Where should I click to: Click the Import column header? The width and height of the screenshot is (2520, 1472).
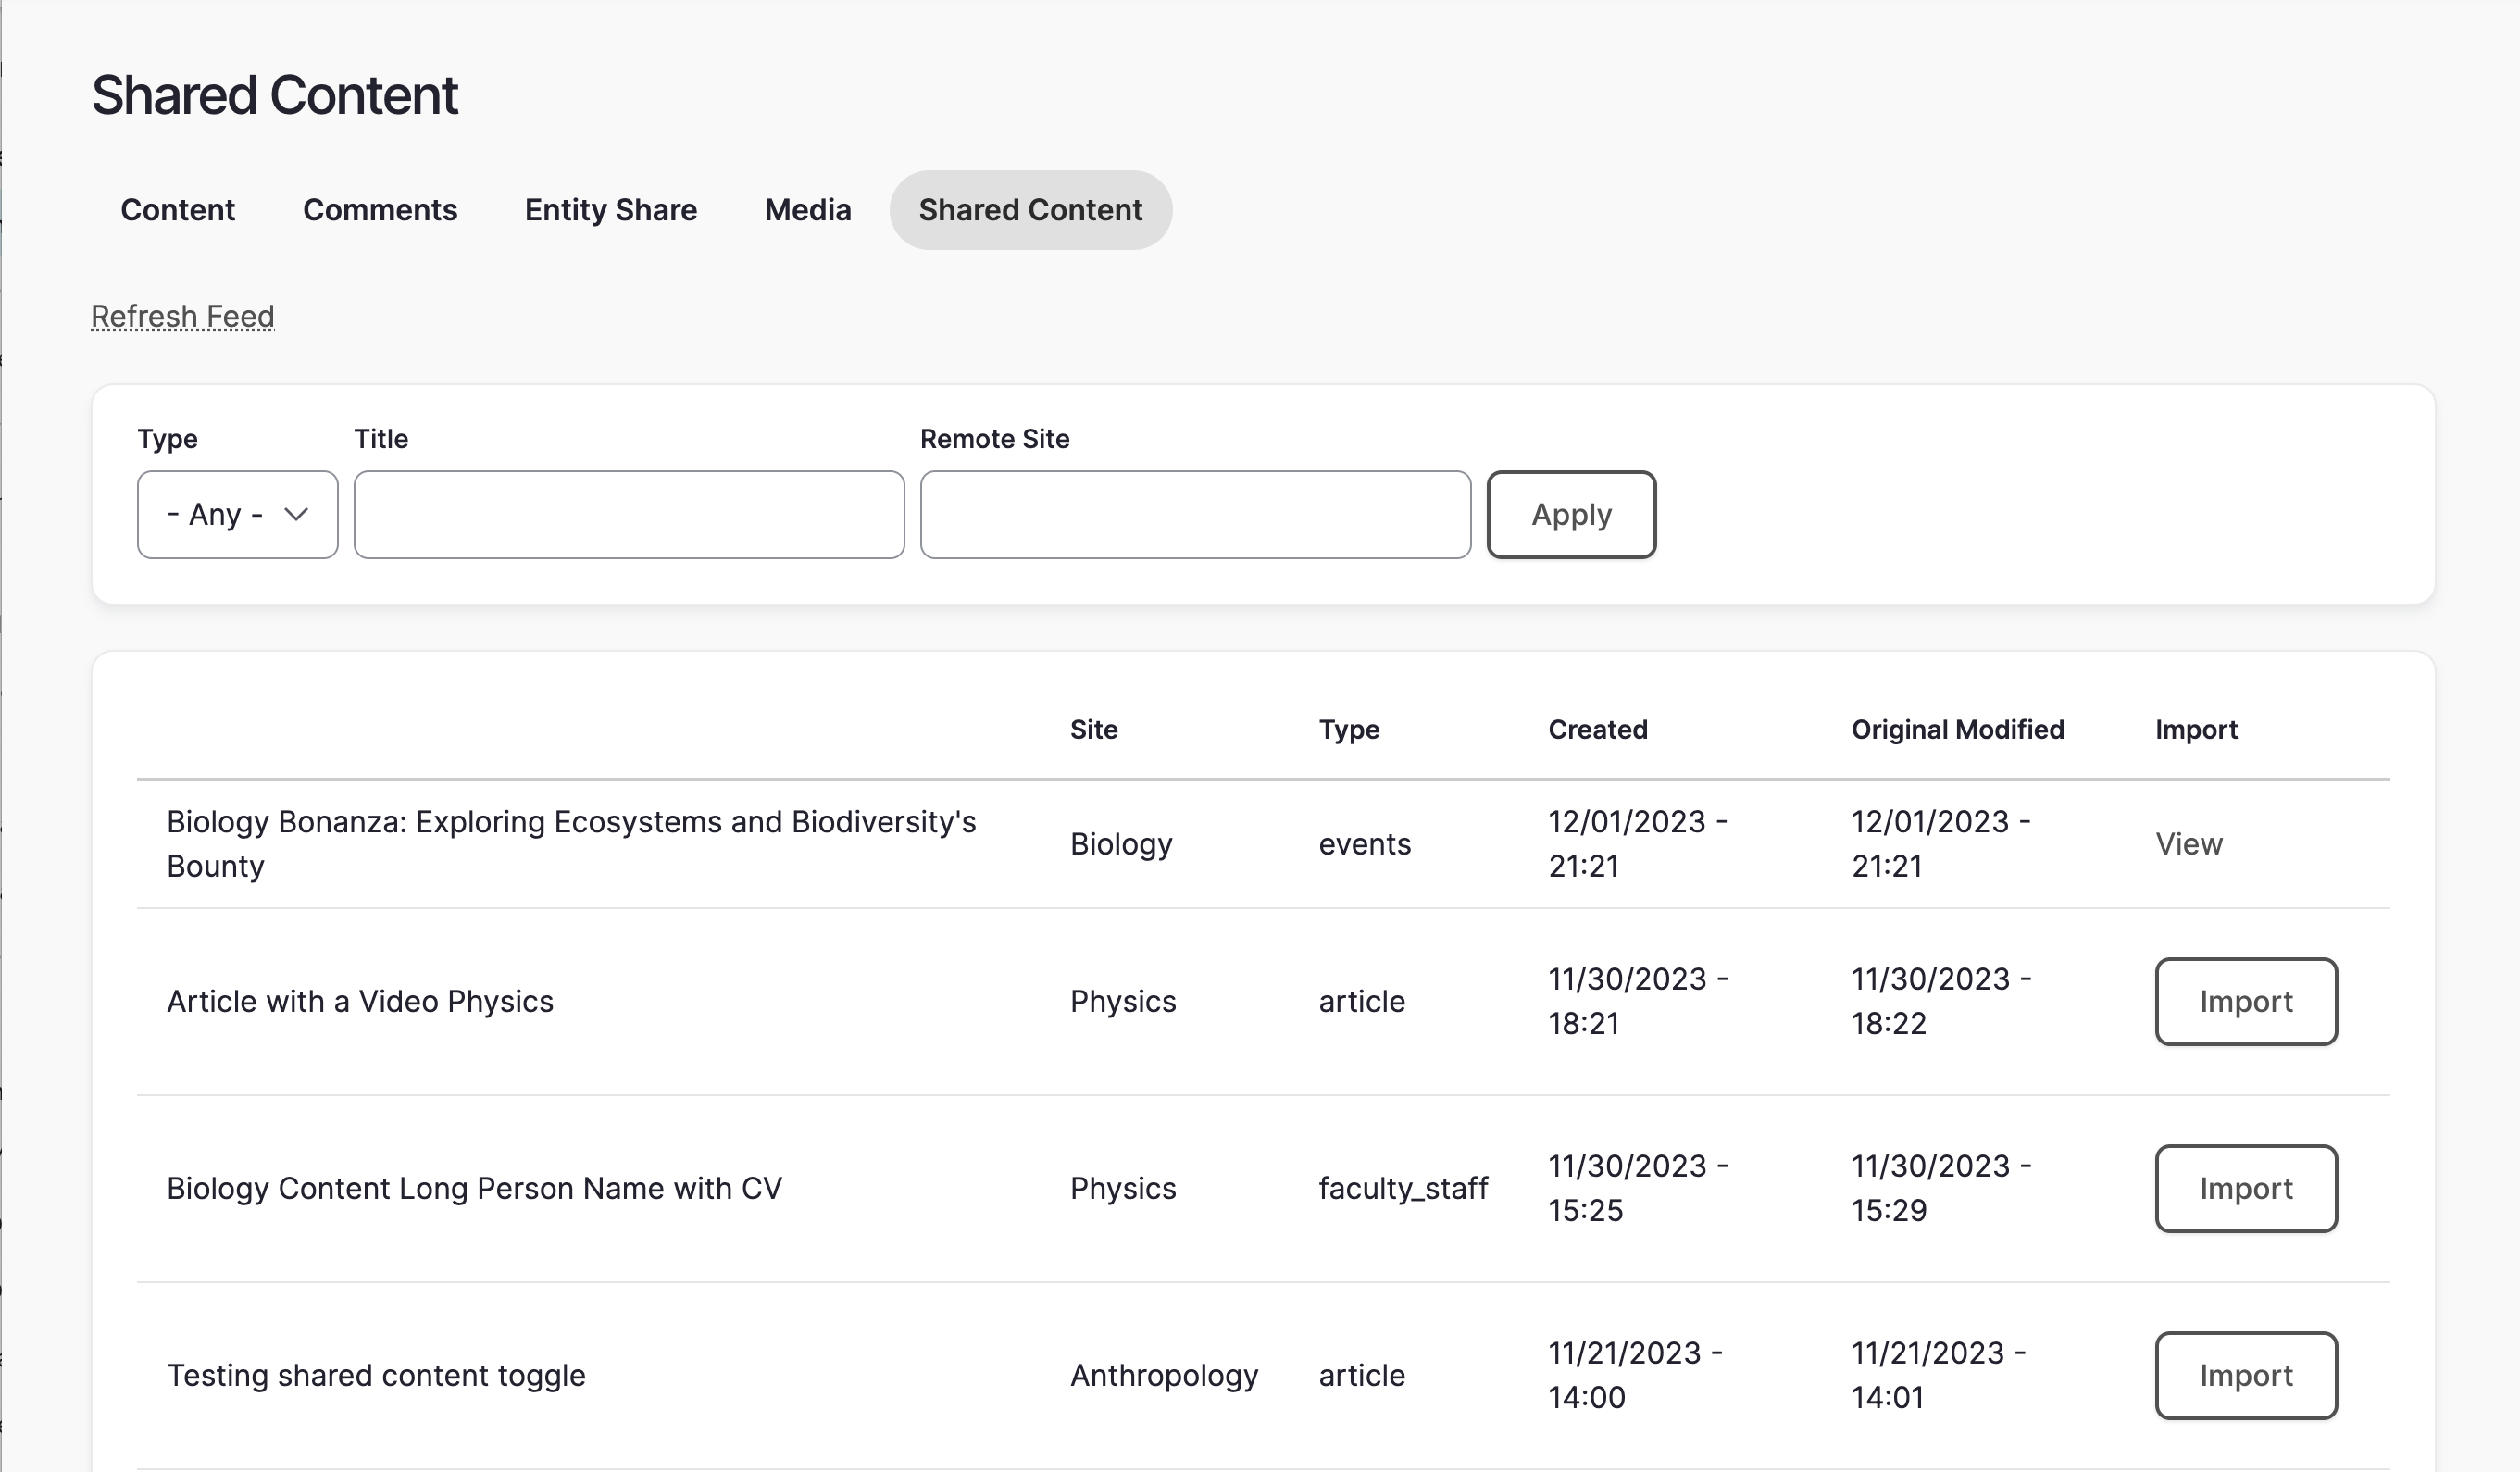tap(2196, 730)
